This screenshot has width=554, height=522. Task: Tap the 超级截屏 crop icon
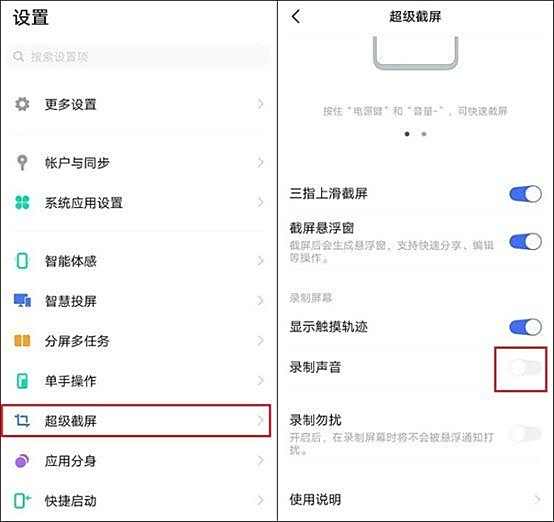click(x=22, y=421)
